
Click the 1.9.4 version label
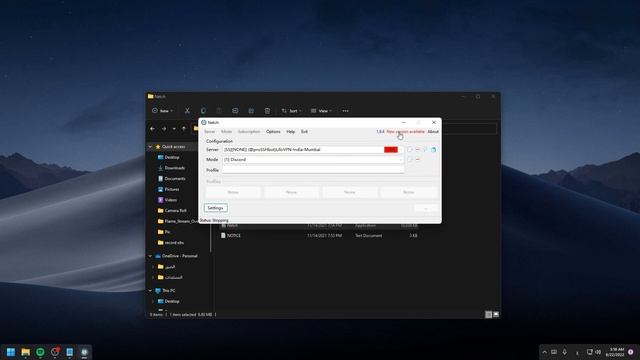[380, 132]
